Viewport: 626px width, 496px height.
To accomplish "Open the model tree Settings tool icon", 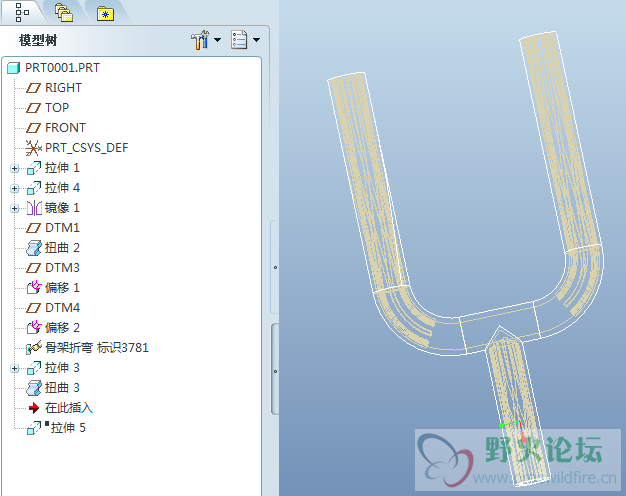I will click(x=200, y=40).
